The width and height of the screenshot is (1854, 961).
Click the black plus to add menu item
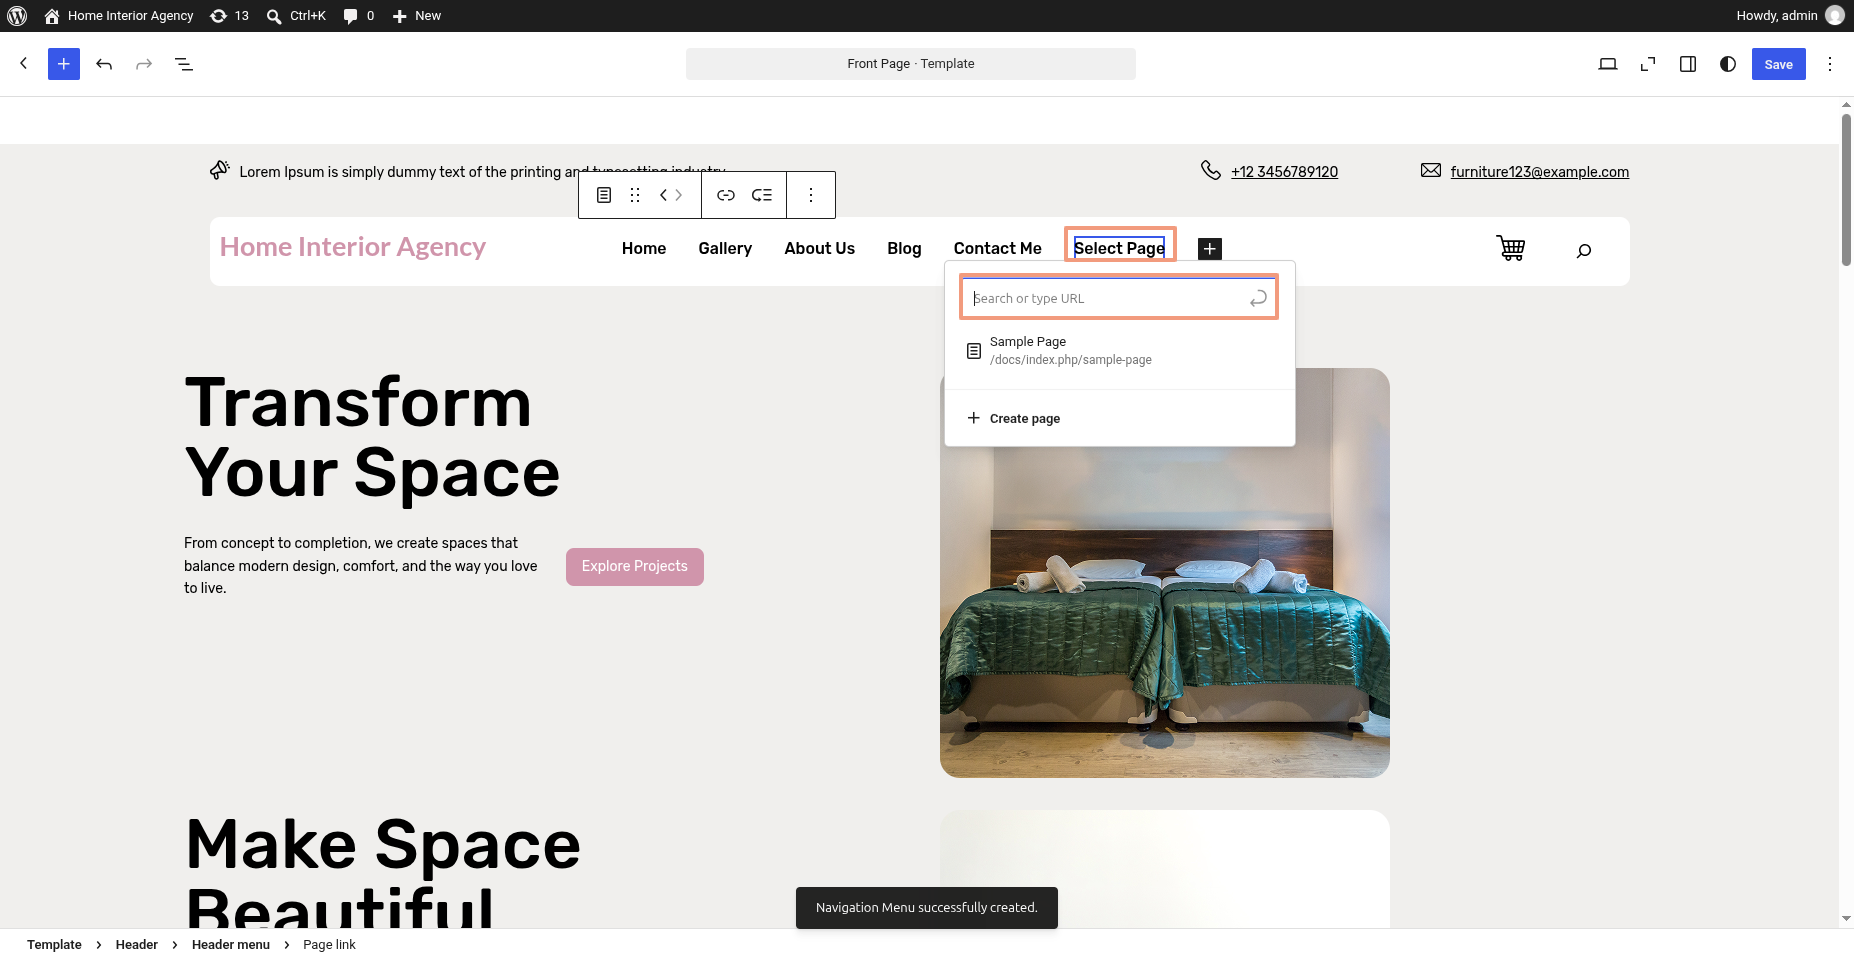tap(1210, 248)
